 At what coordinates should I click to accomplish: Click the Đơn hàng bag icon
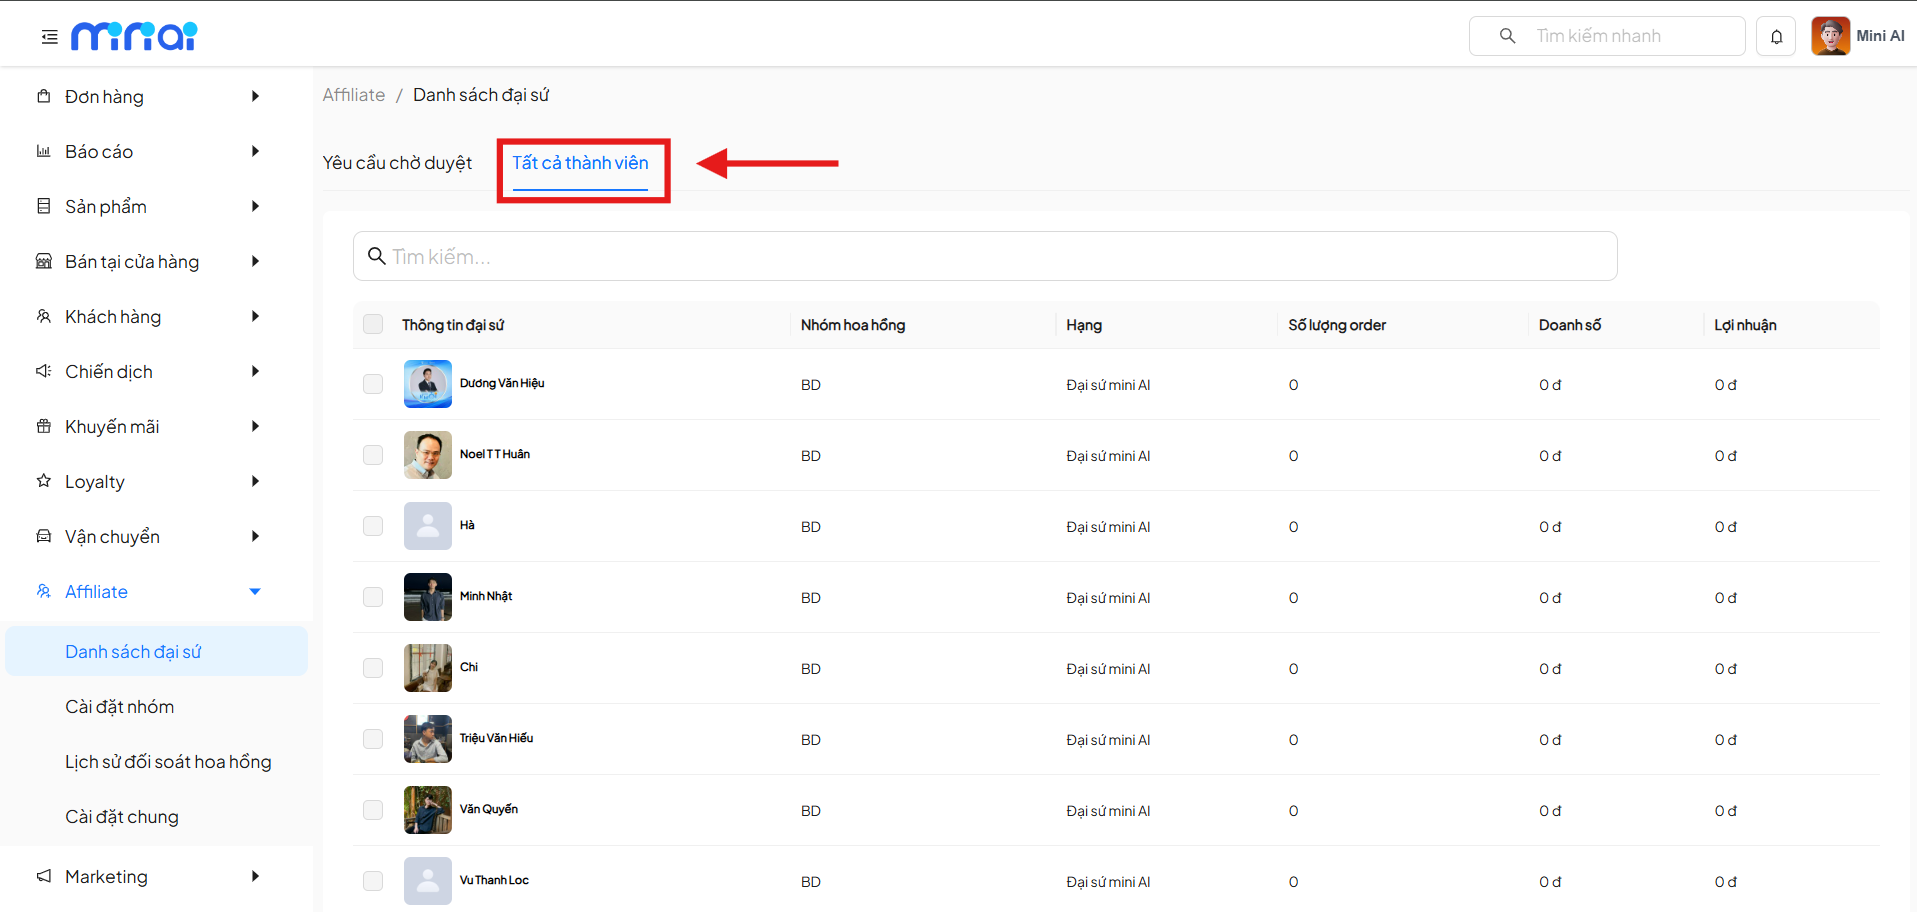[44, 96]
